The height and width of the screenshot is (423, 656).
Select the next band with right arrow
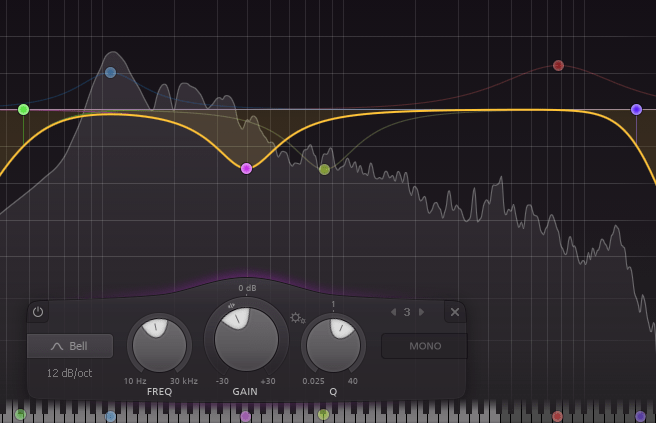[x=421, y=312]
